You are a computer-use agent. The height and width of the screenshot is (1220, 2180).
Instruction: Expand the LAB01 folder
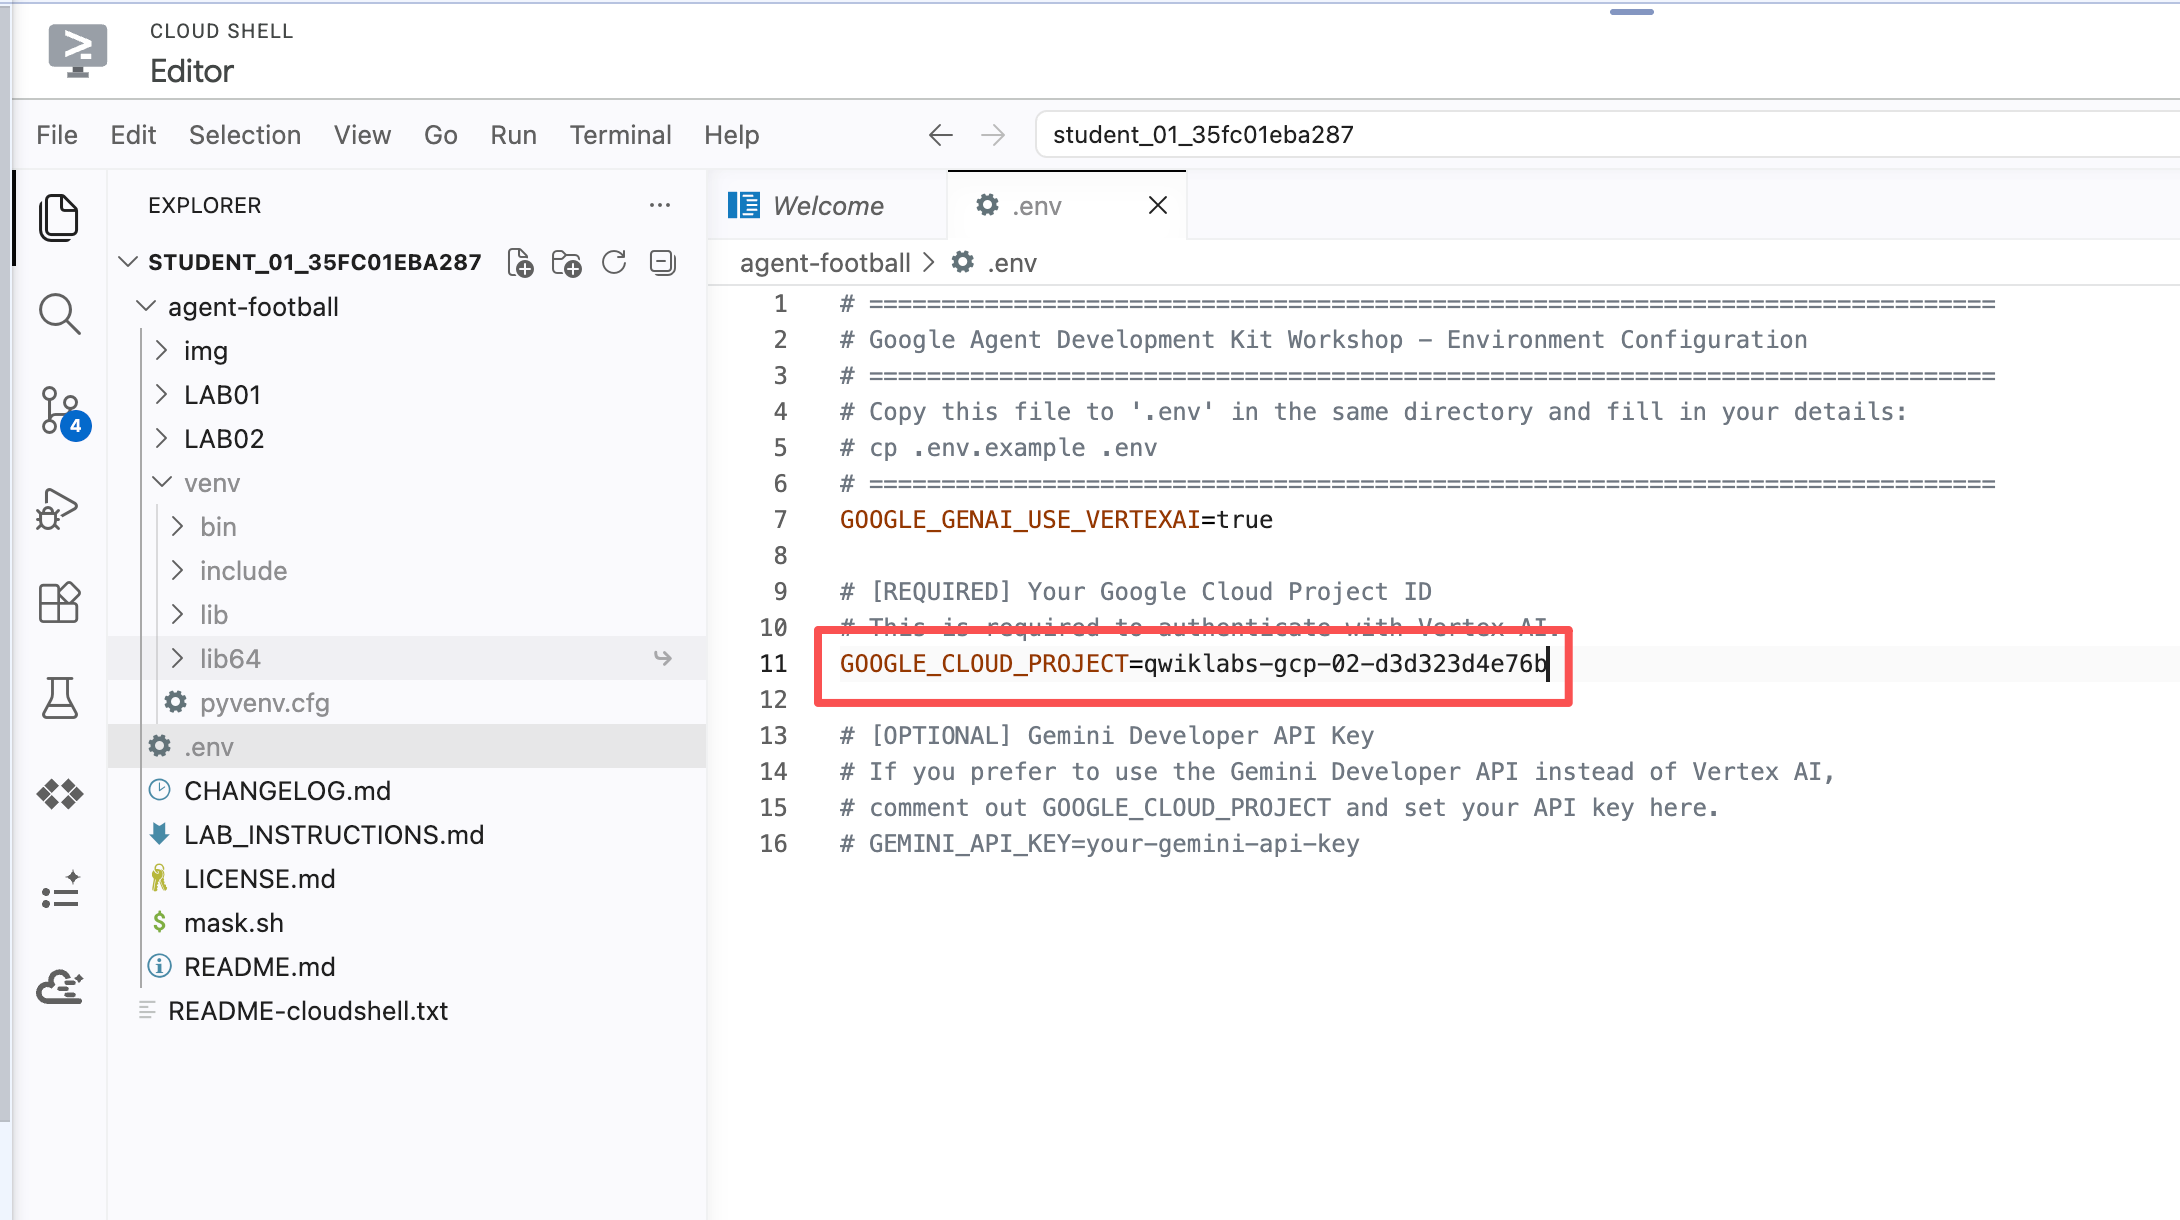[x=161, y=394]
